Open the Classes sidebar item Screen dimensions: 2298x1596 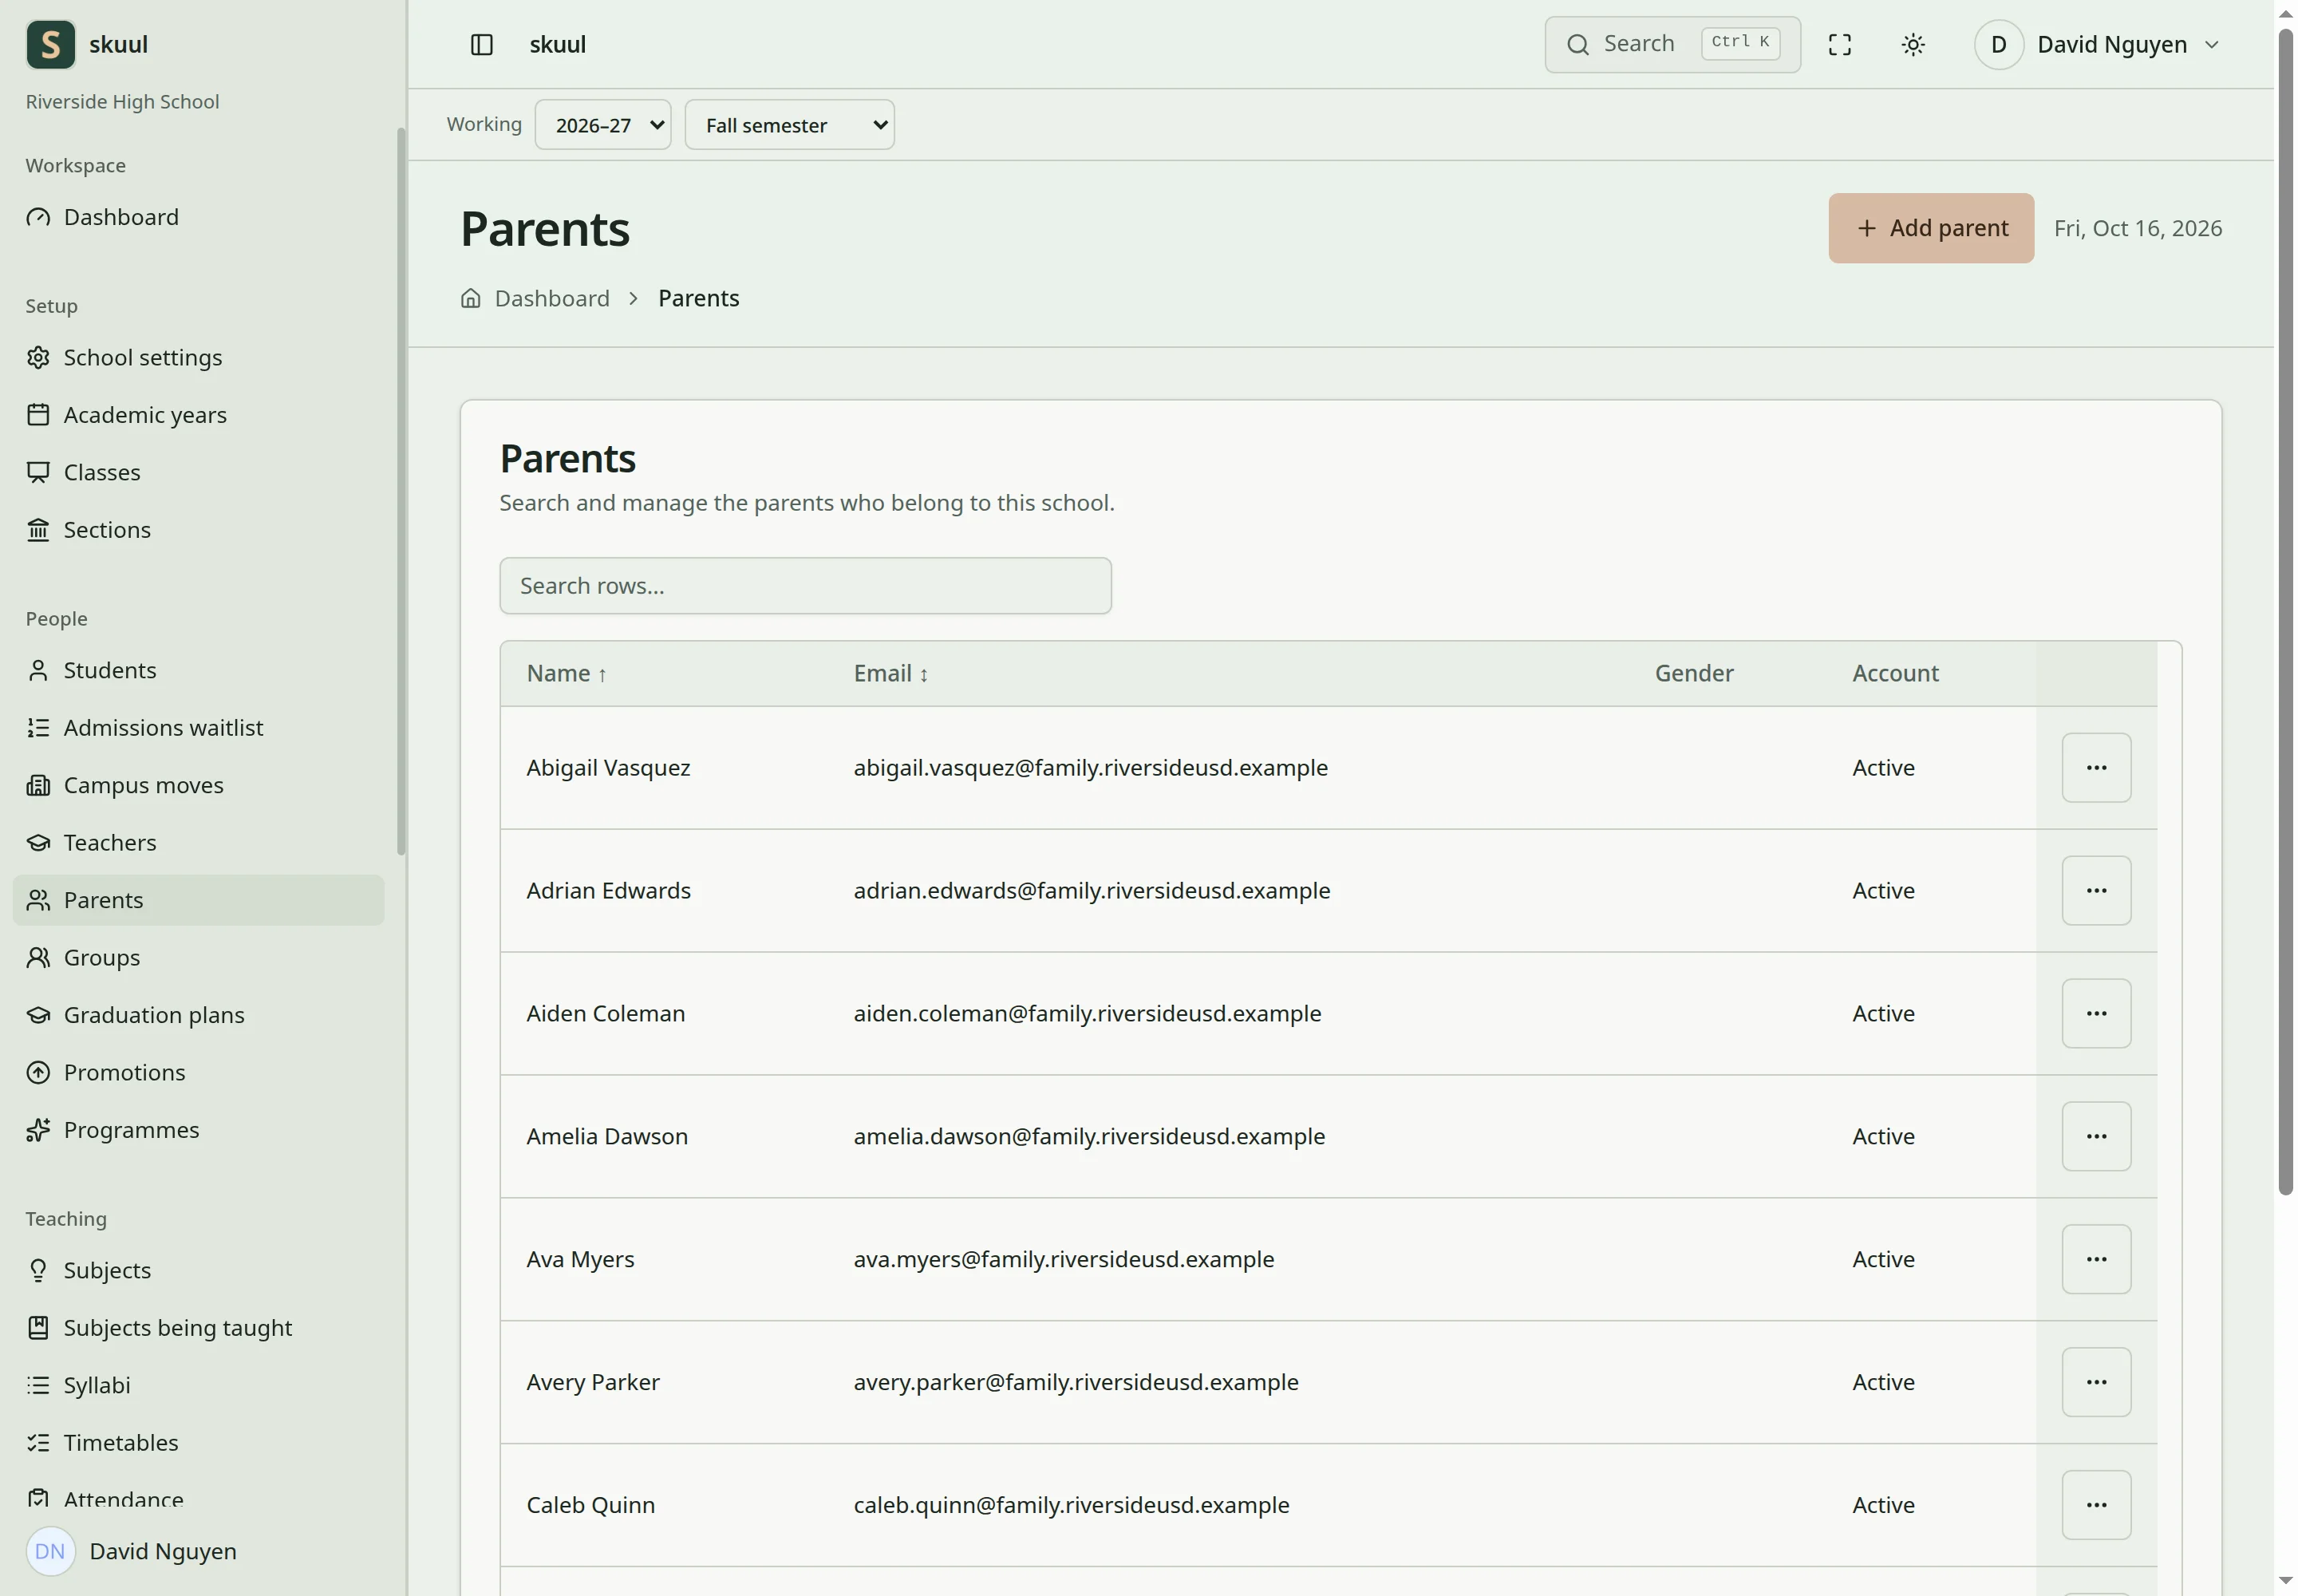click(198, 472)
